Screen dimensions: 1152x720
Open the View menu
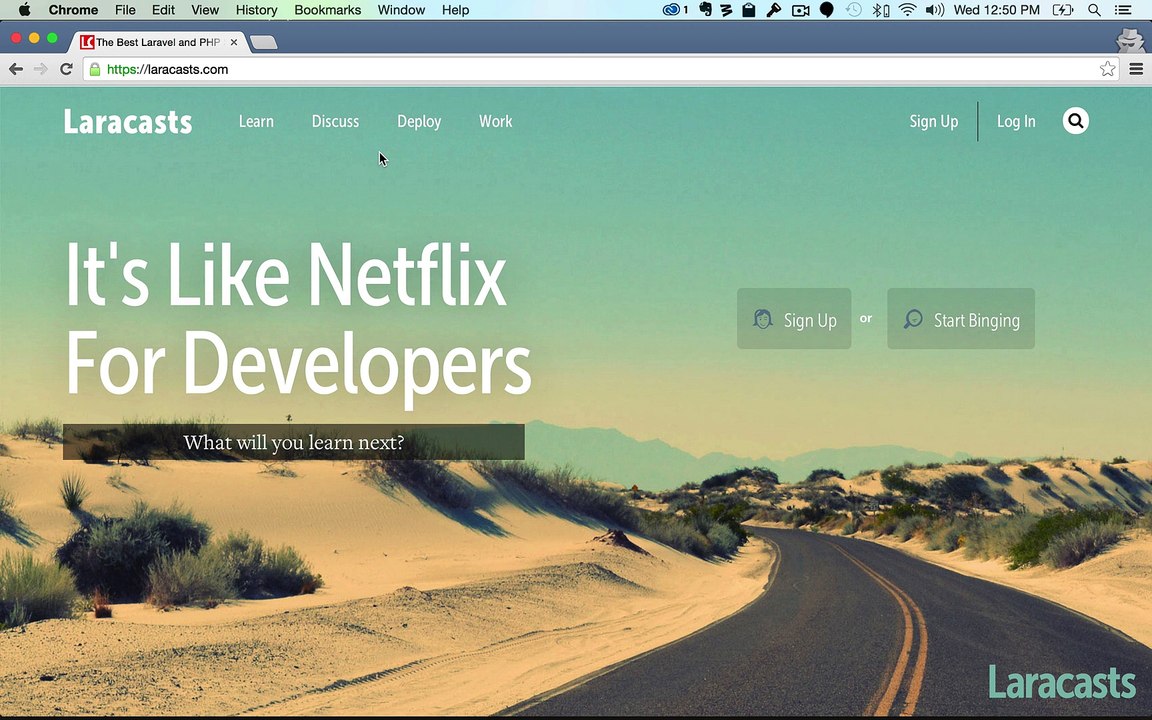coord(205,10)
